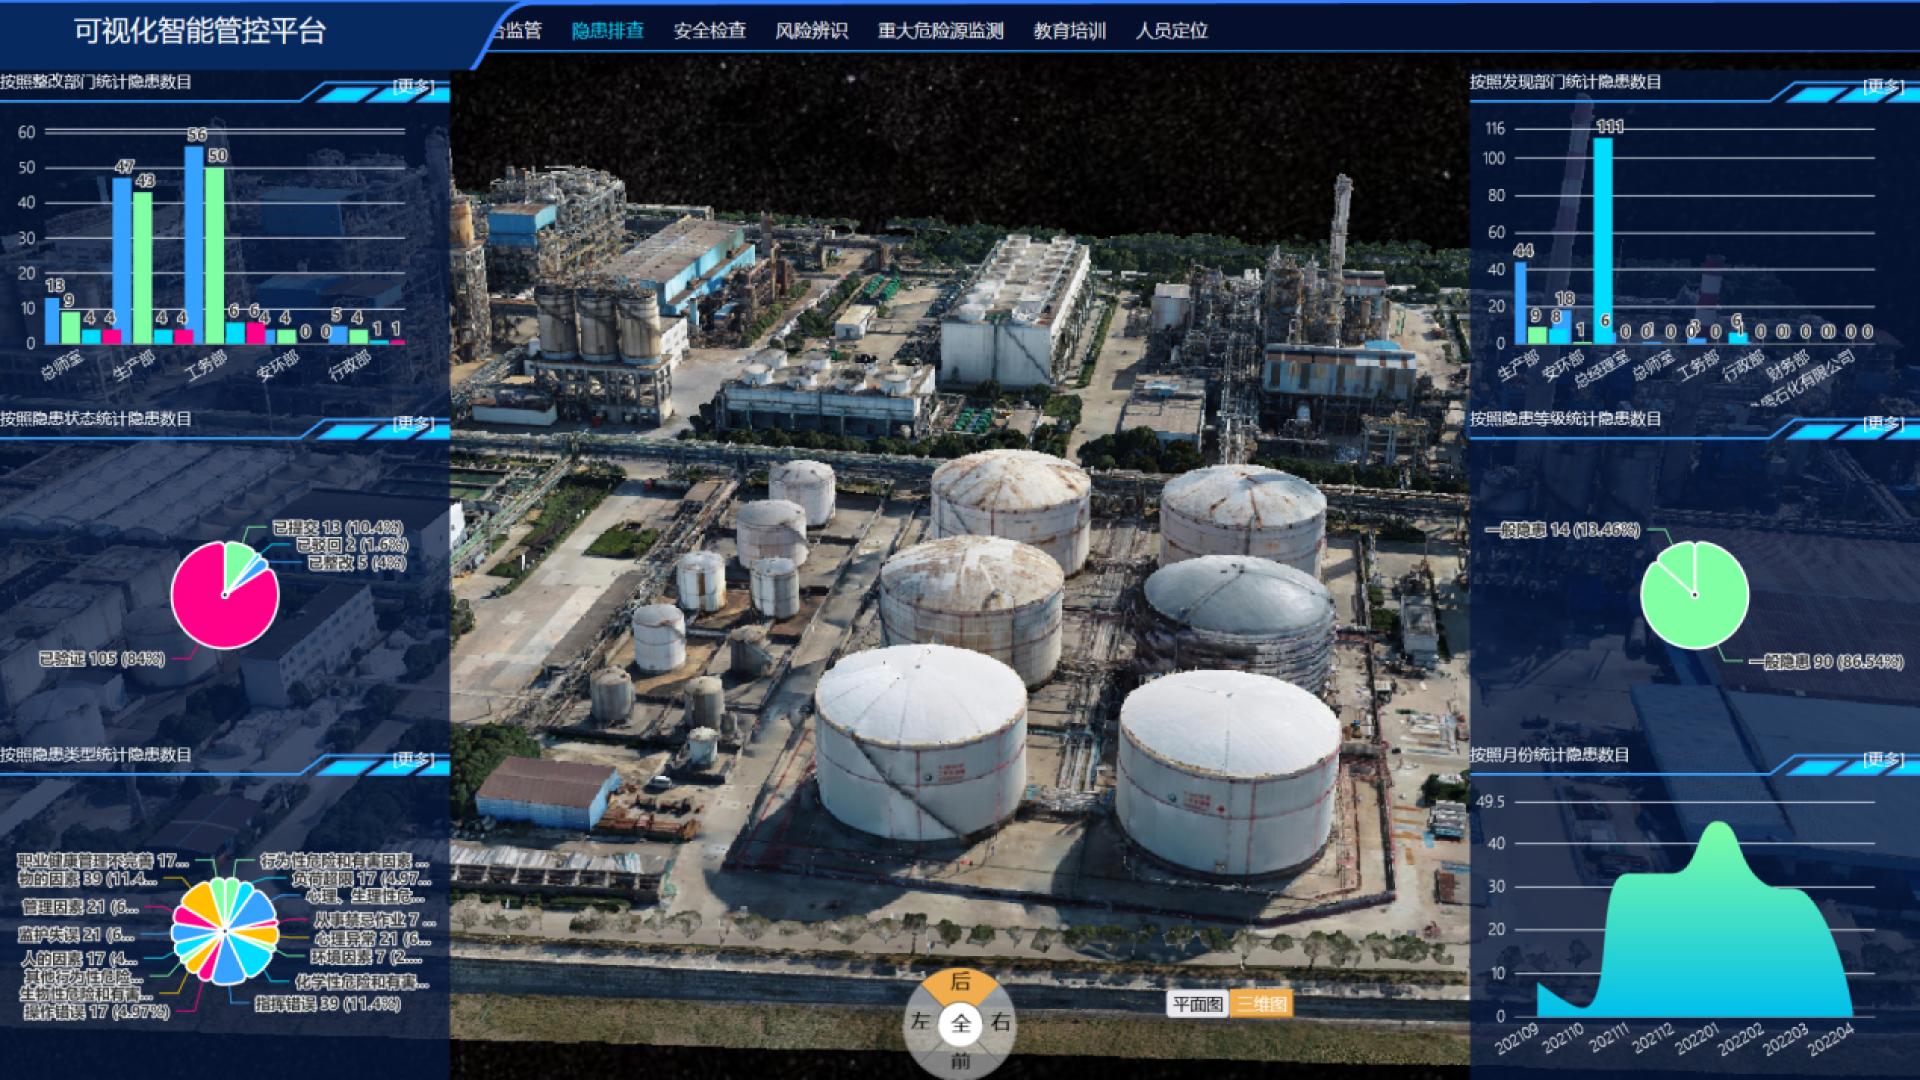Switch to 平面图 flat map view
The width and height of the screenshot is (1920, 1080).
[1198, 1004]
